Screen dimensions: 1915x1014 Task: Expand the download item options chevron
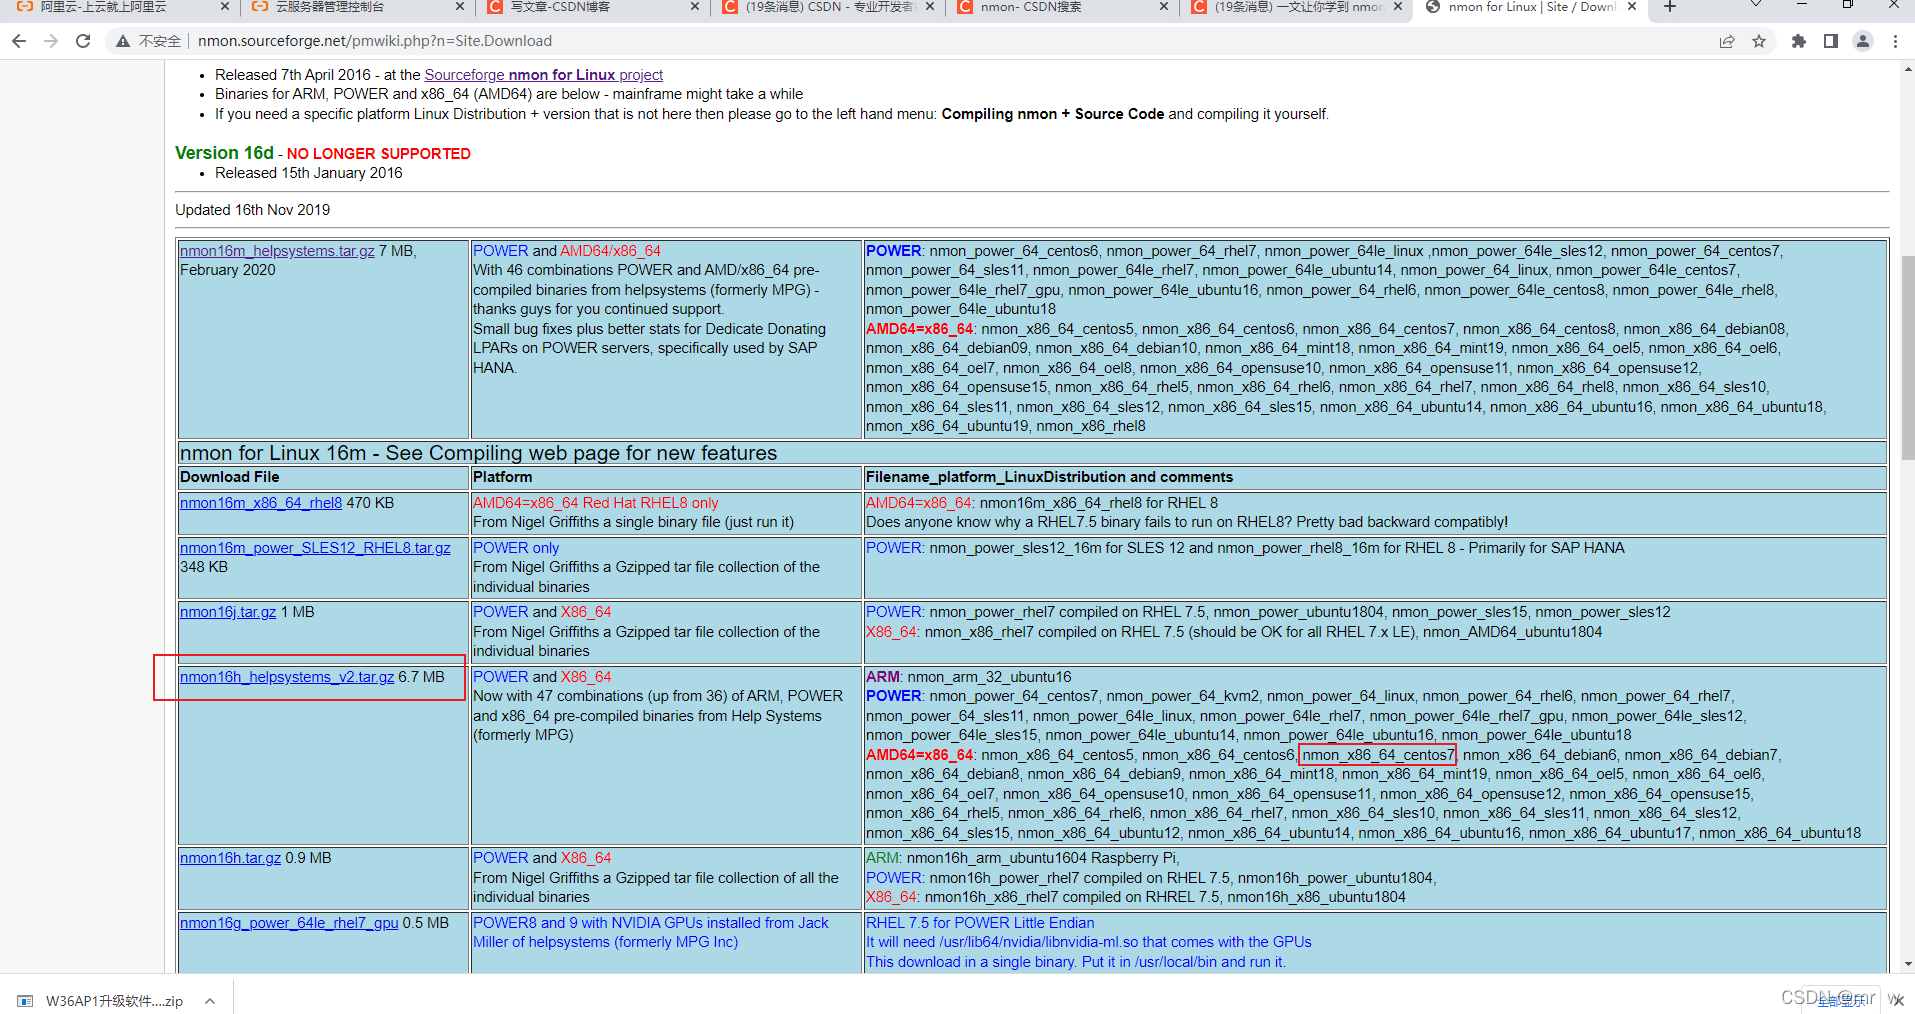click(210, 1000)
